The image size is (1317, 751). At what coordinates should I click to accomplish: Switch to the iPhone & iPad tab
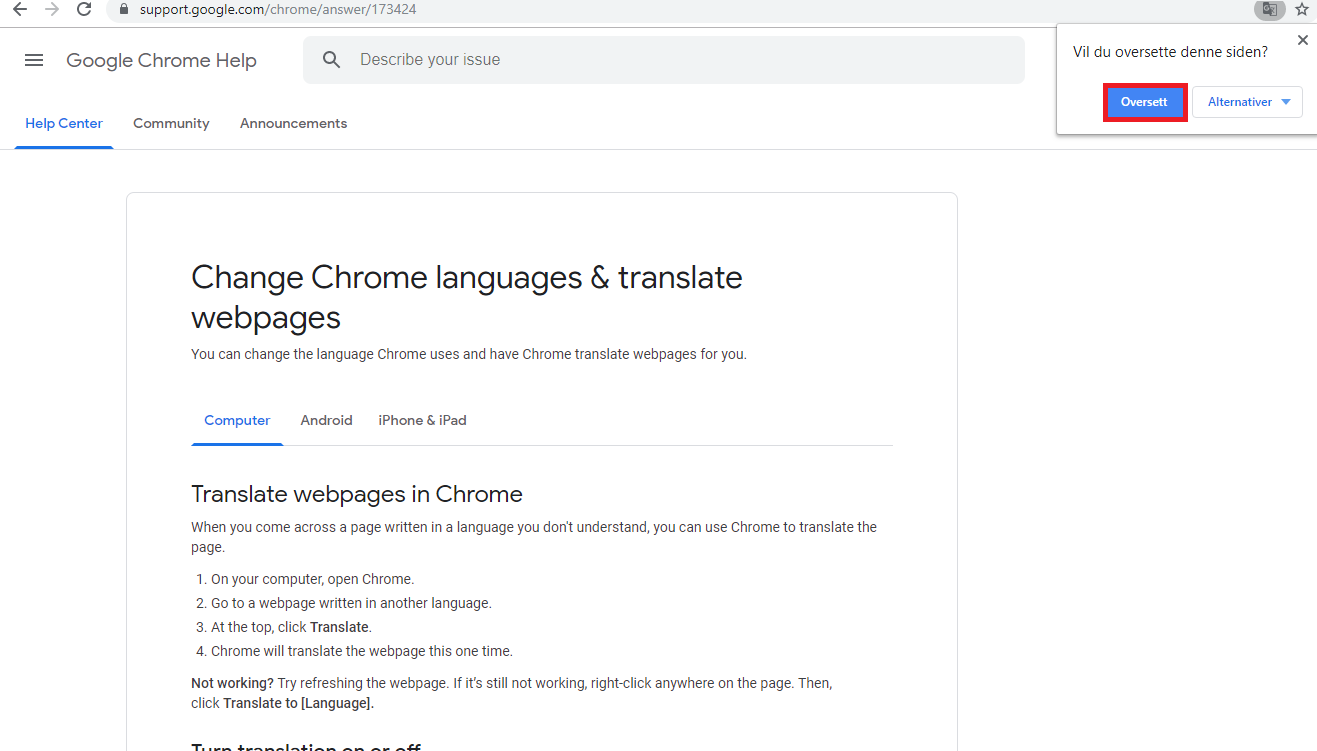pos(422,421)
